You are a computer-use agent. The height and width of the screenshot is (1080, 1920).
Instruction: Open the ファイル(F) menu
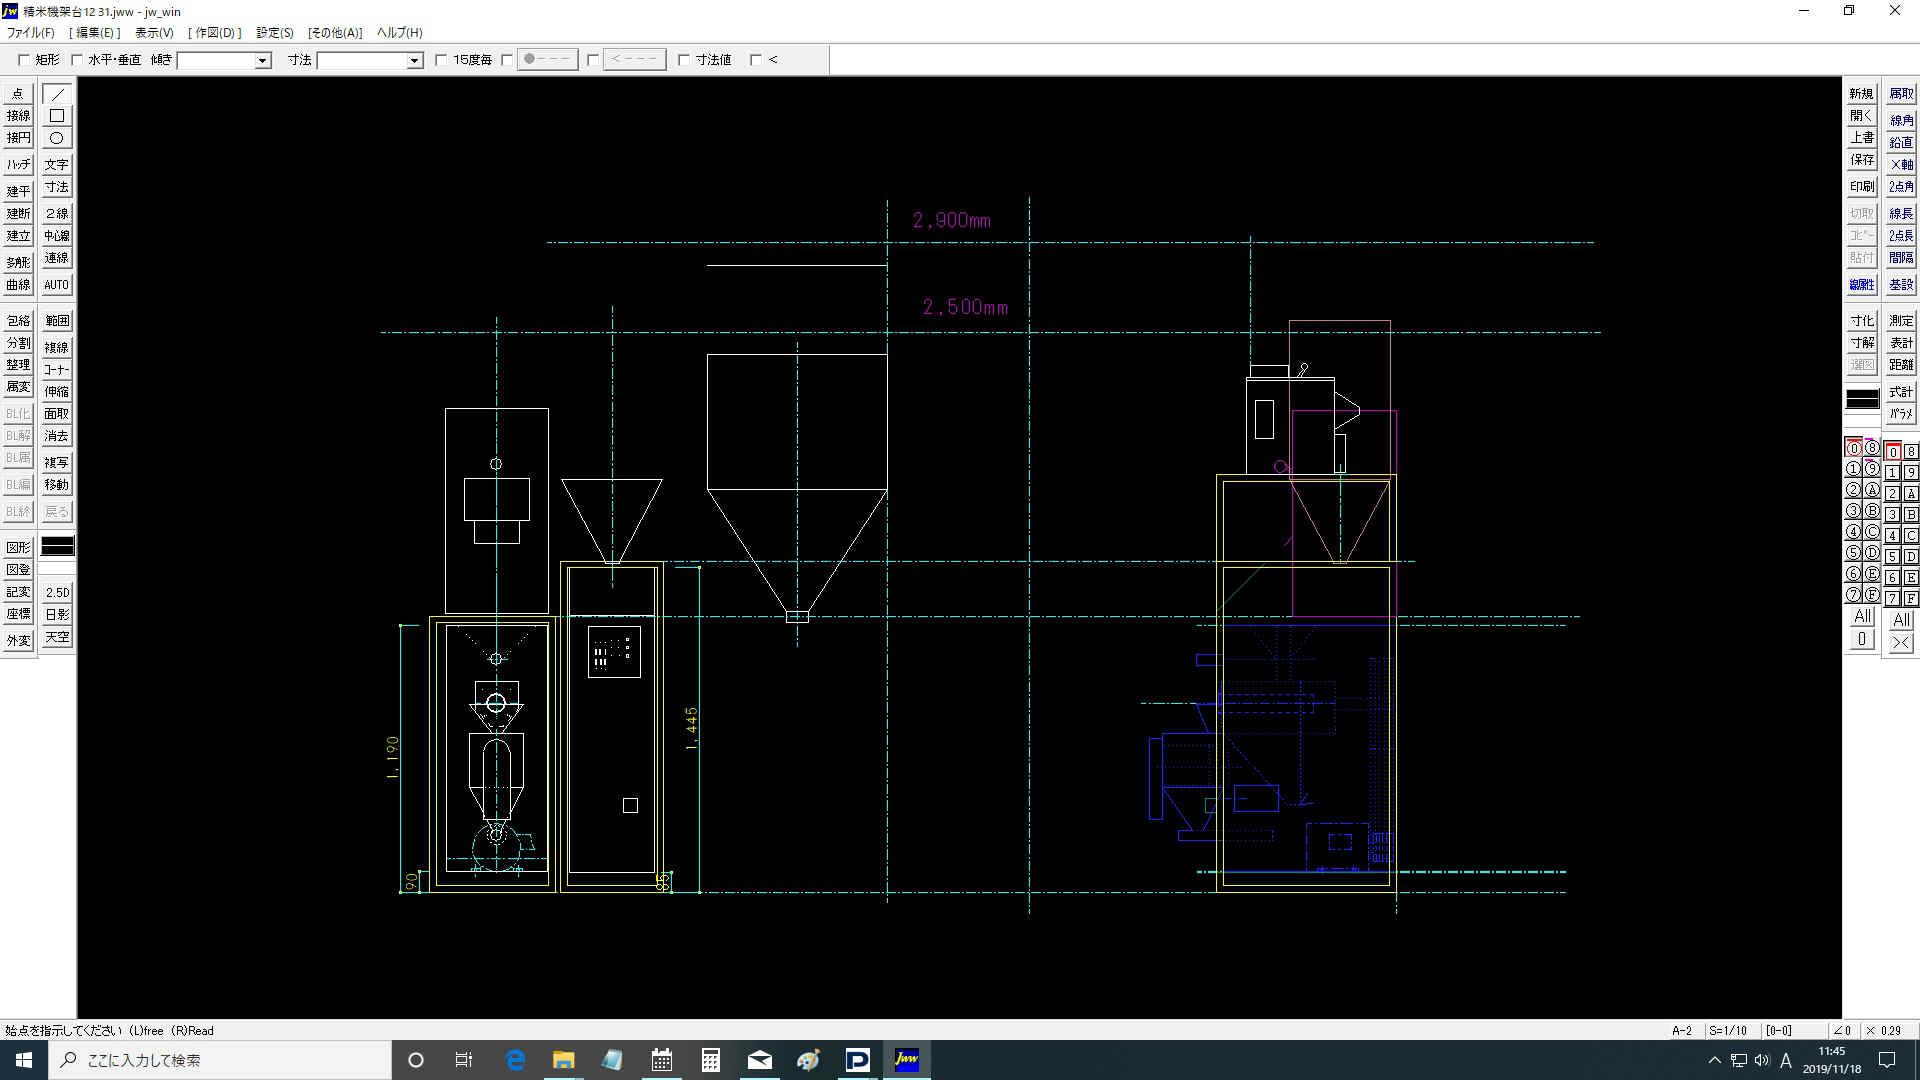coord(31,33)
